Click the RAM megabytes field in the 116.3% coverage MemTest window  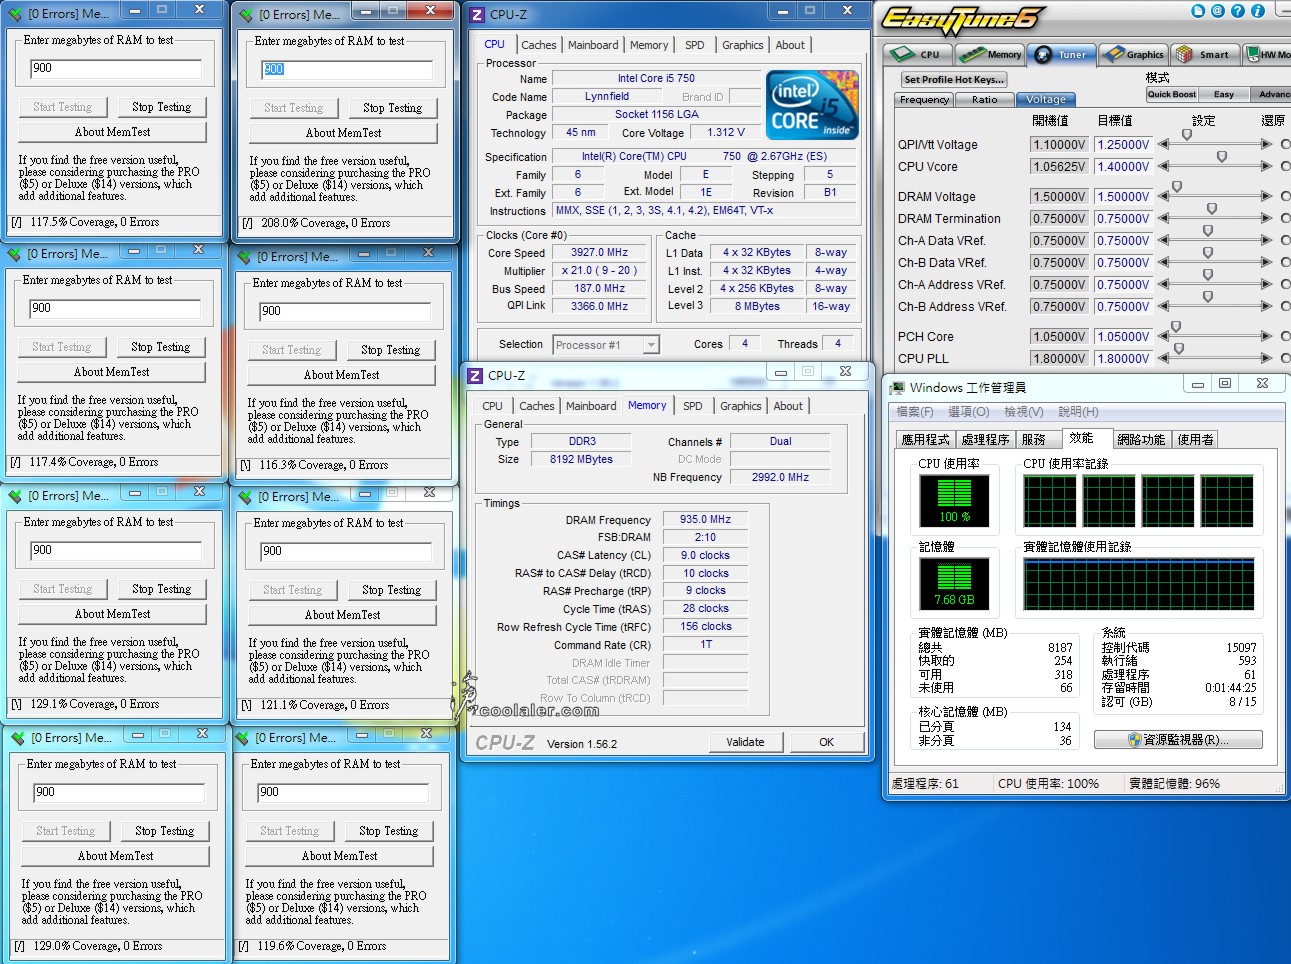pos(343,311)
